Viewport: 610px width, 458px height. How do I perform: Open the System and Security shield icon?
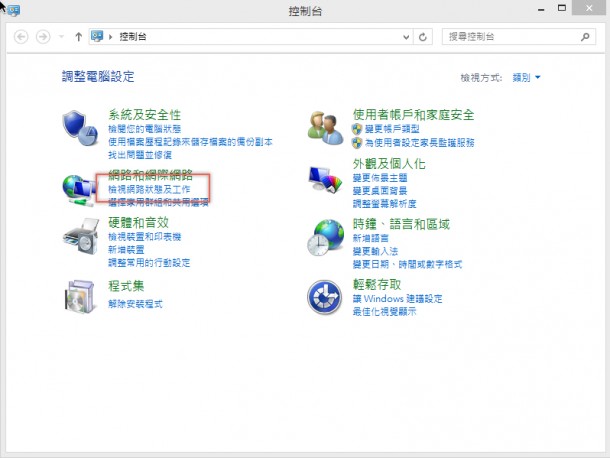[x=80, y=128]
